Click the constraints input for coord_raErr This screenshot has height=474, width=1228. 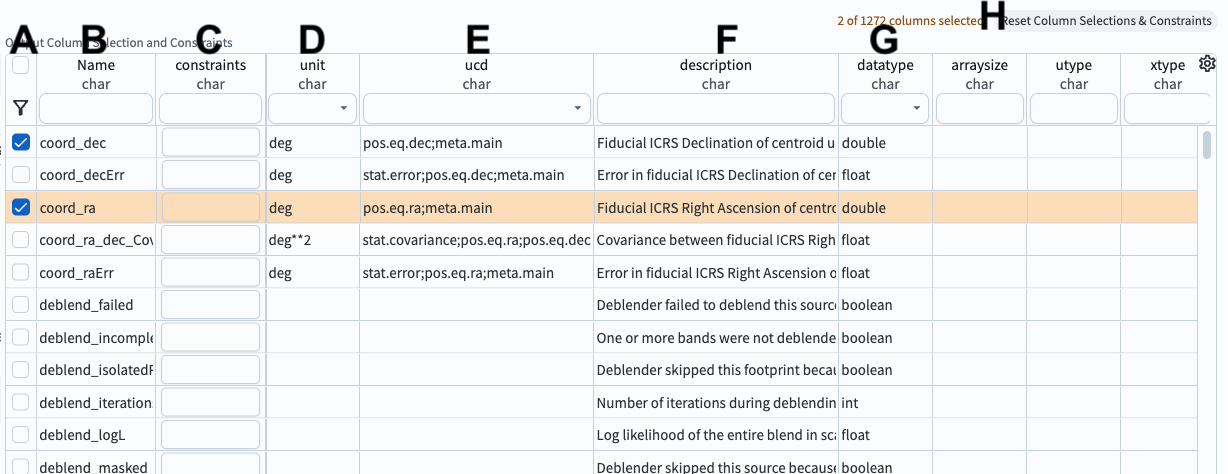(210, 273)
